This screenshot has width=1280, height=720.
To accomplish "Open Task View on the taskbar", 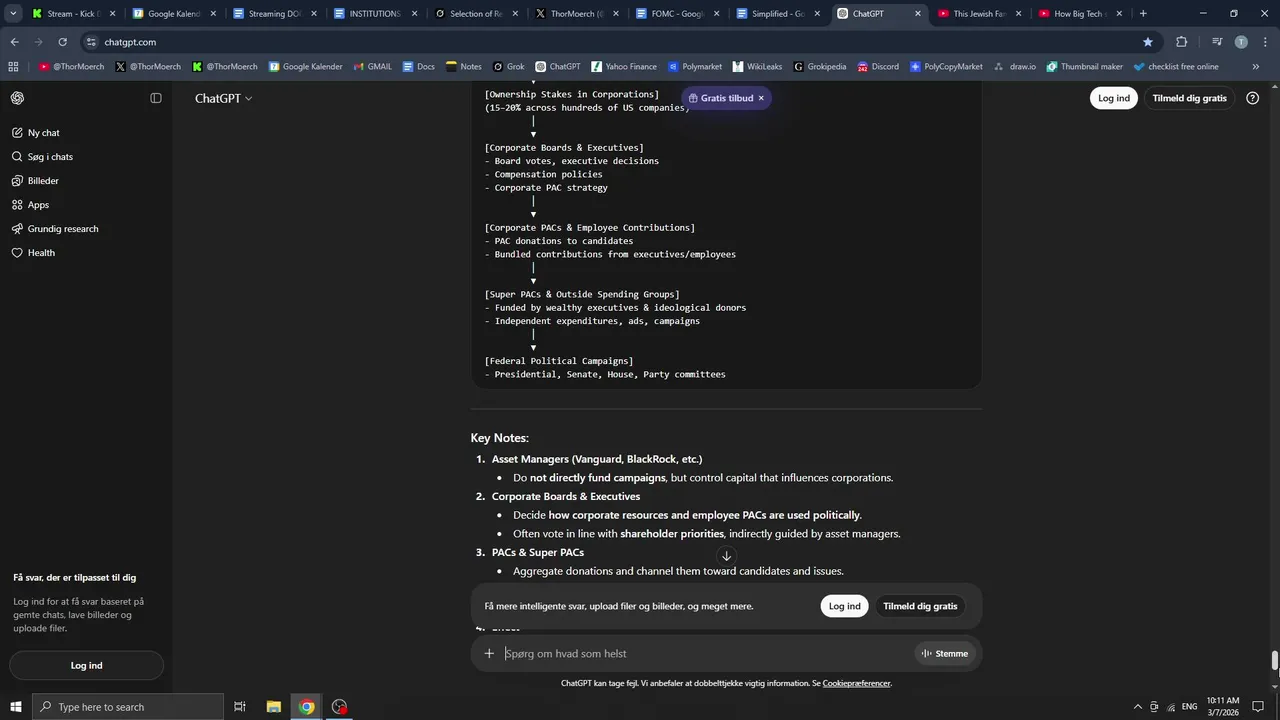I will click(x=240, y=707).
